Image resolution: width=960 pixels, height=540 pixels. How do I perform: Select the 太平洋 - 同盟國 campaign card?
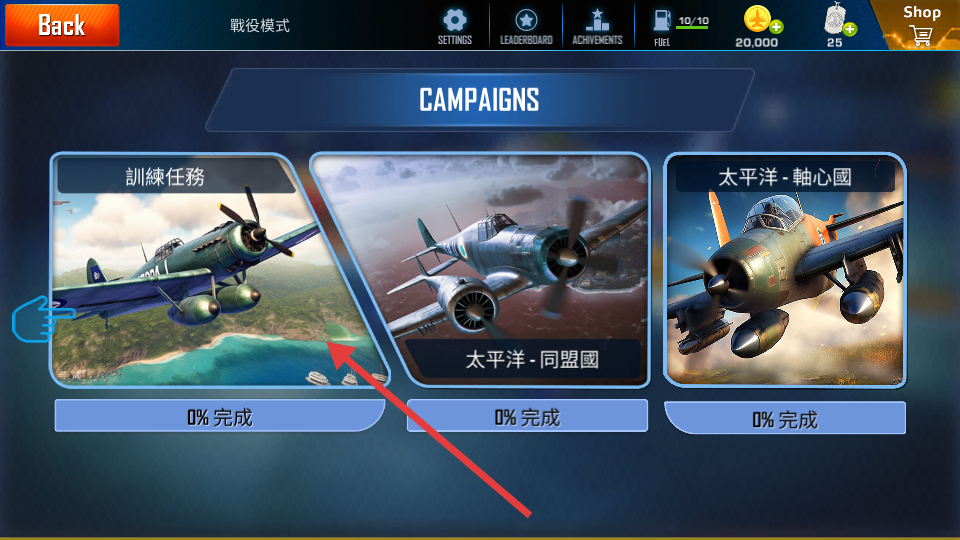490,270
